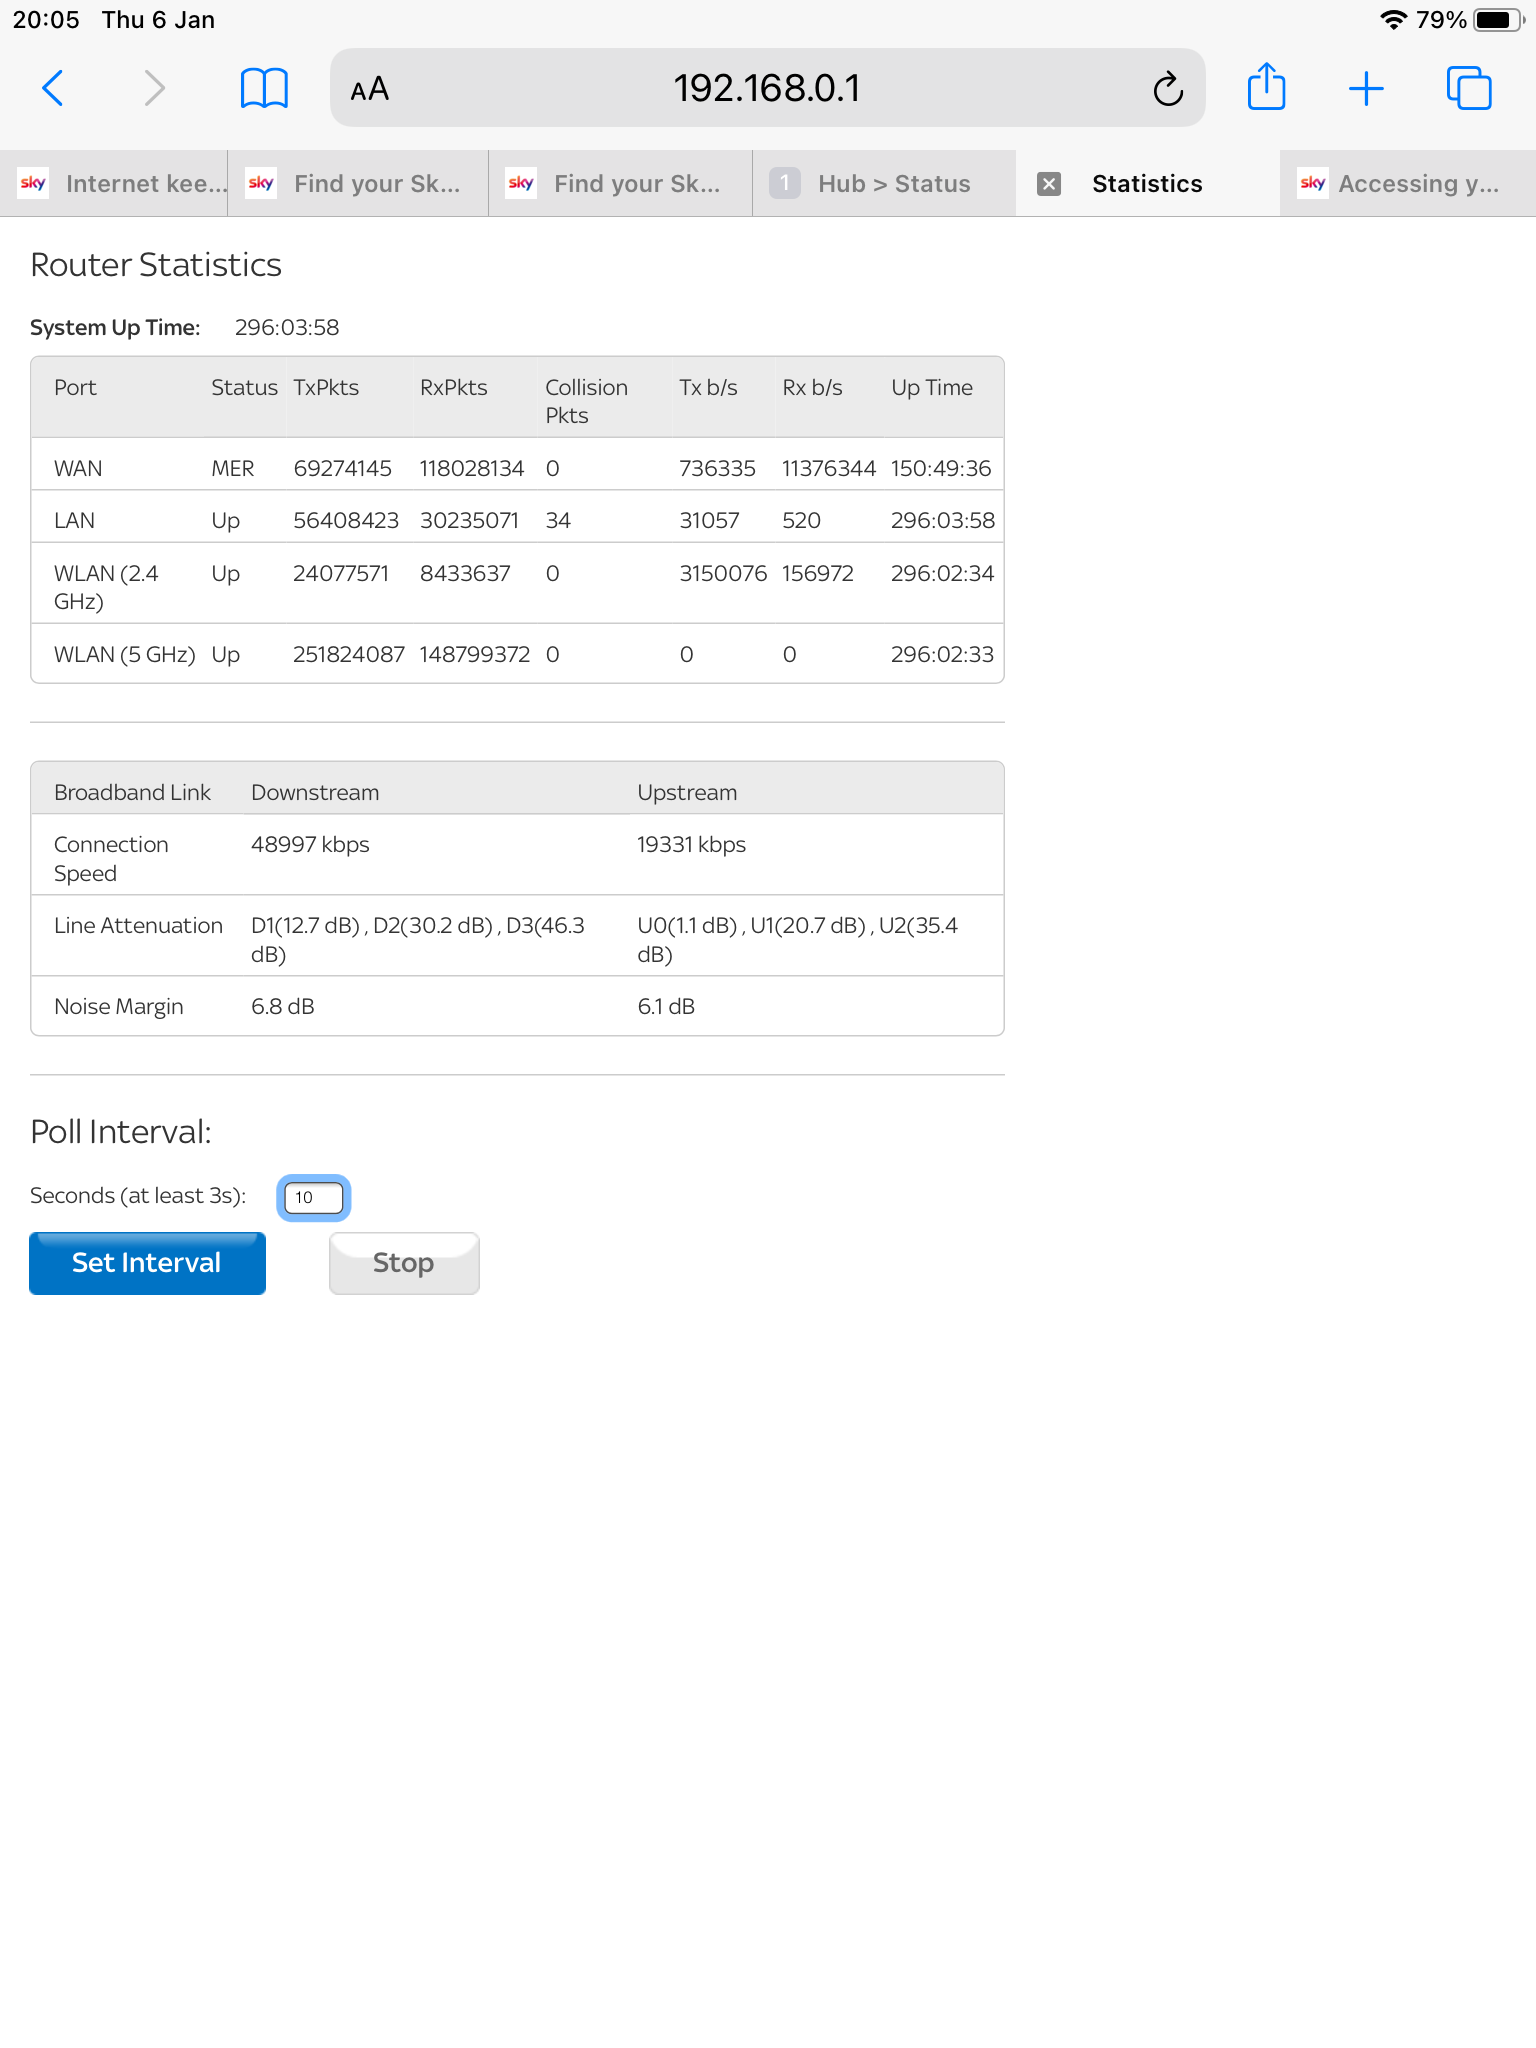Click the Collision Pkts column header
1536x2048 pixels.
tap(586, 401)
